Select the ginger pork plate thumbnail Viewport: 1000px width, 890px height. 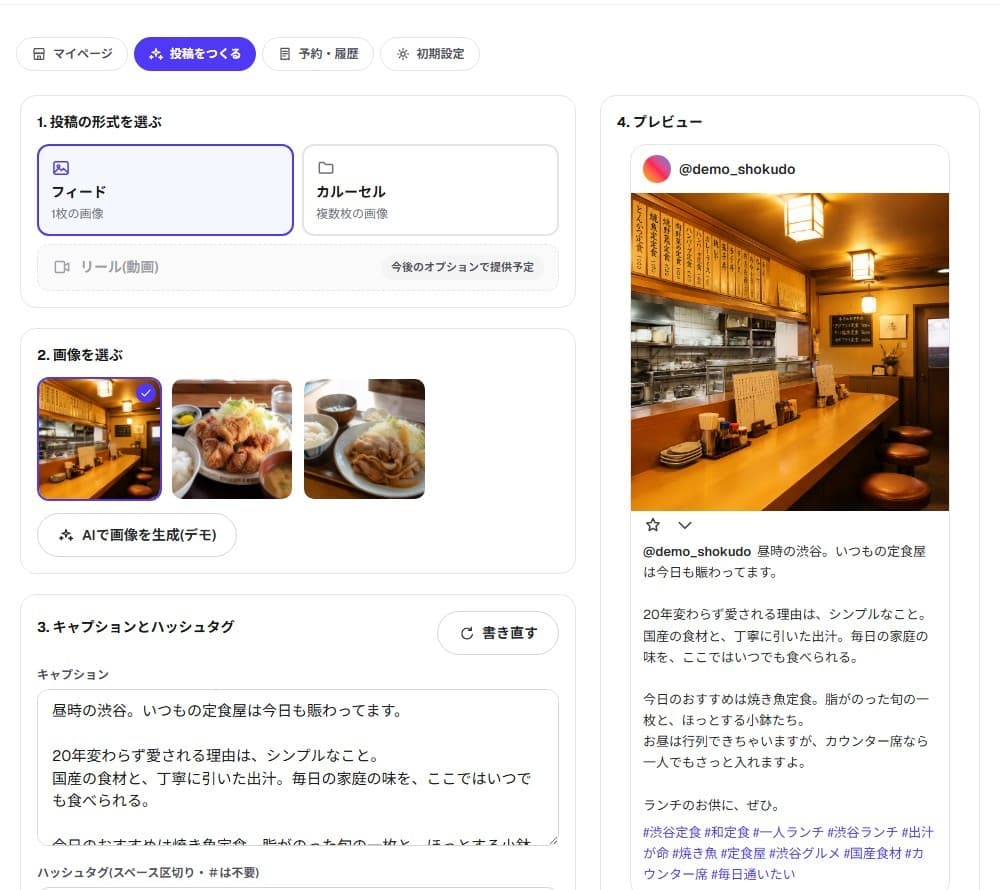pyautogui.click(x=364, y=439)
